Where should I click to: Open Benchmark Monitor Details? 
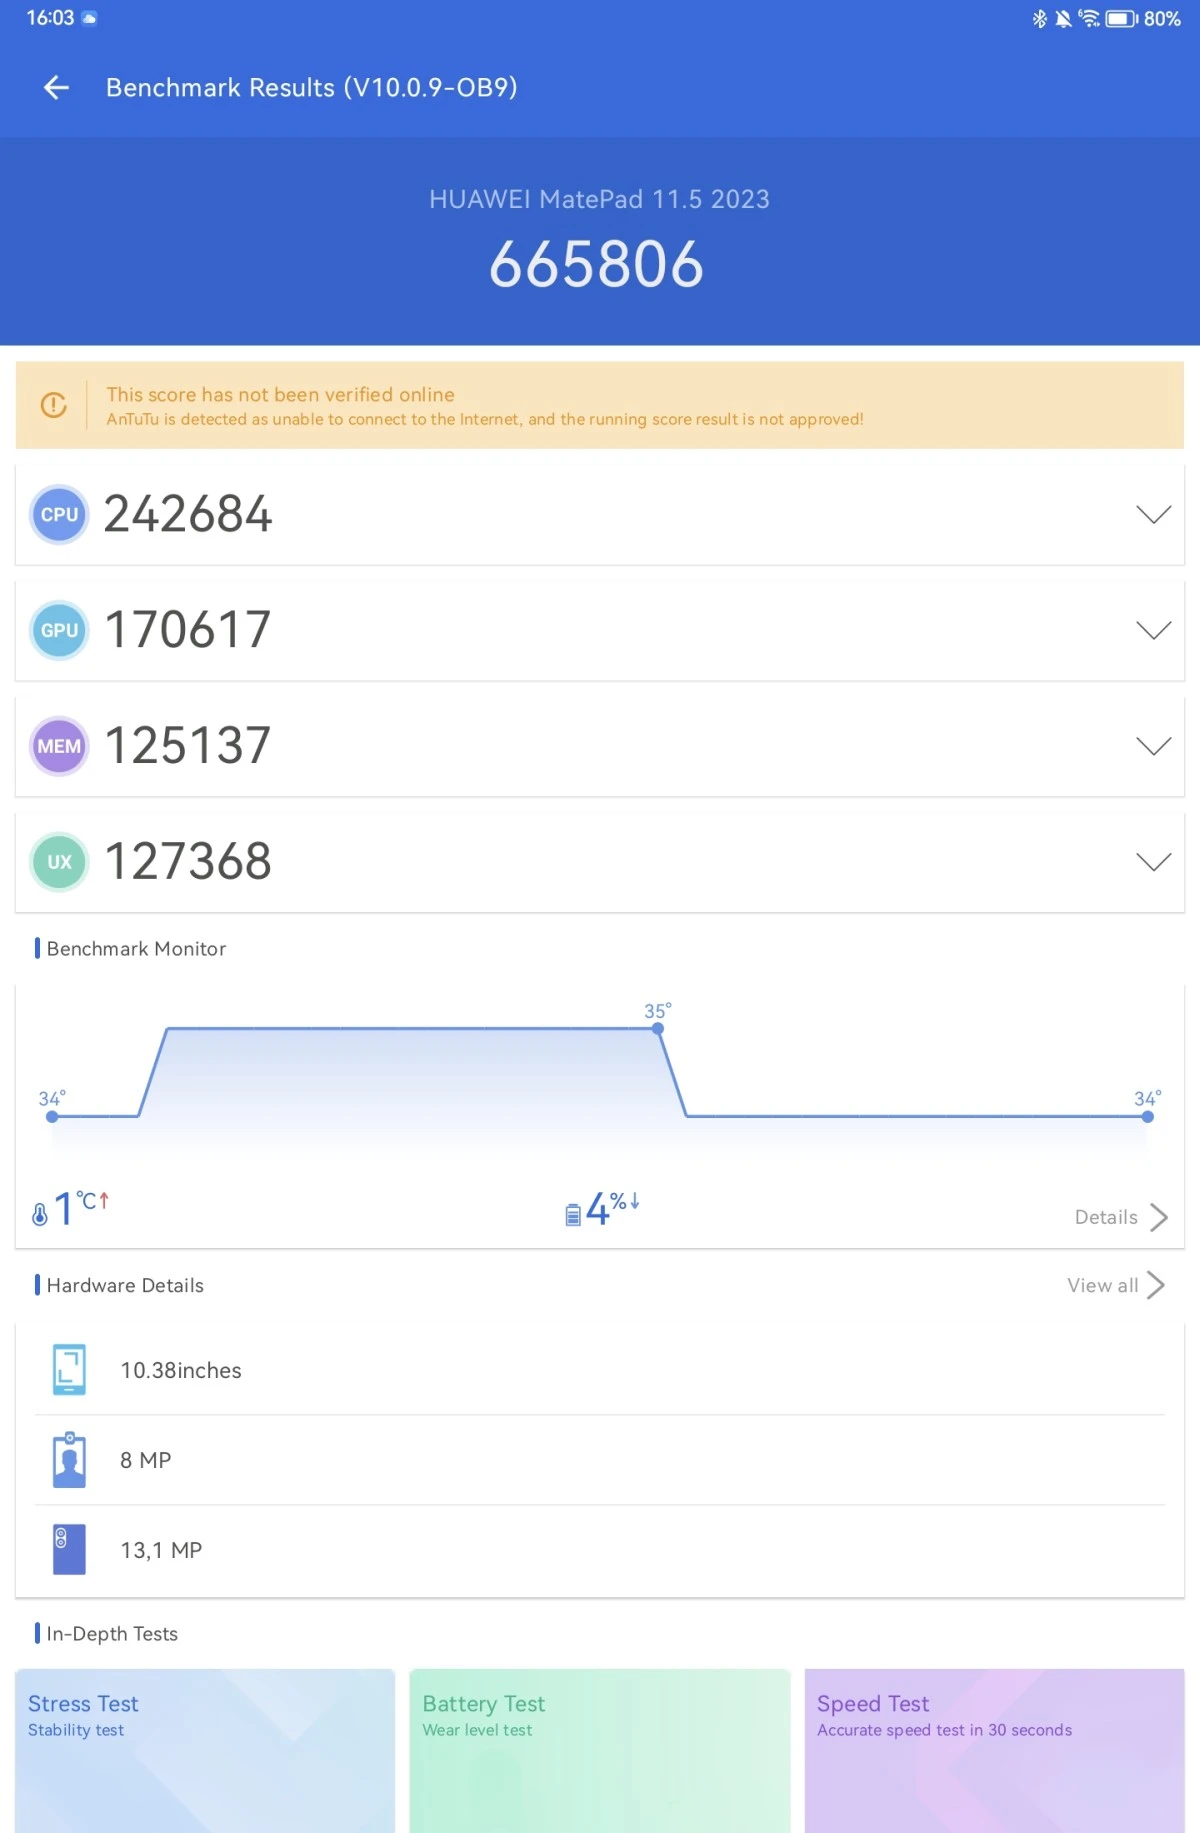[x=1121, y=1217]
